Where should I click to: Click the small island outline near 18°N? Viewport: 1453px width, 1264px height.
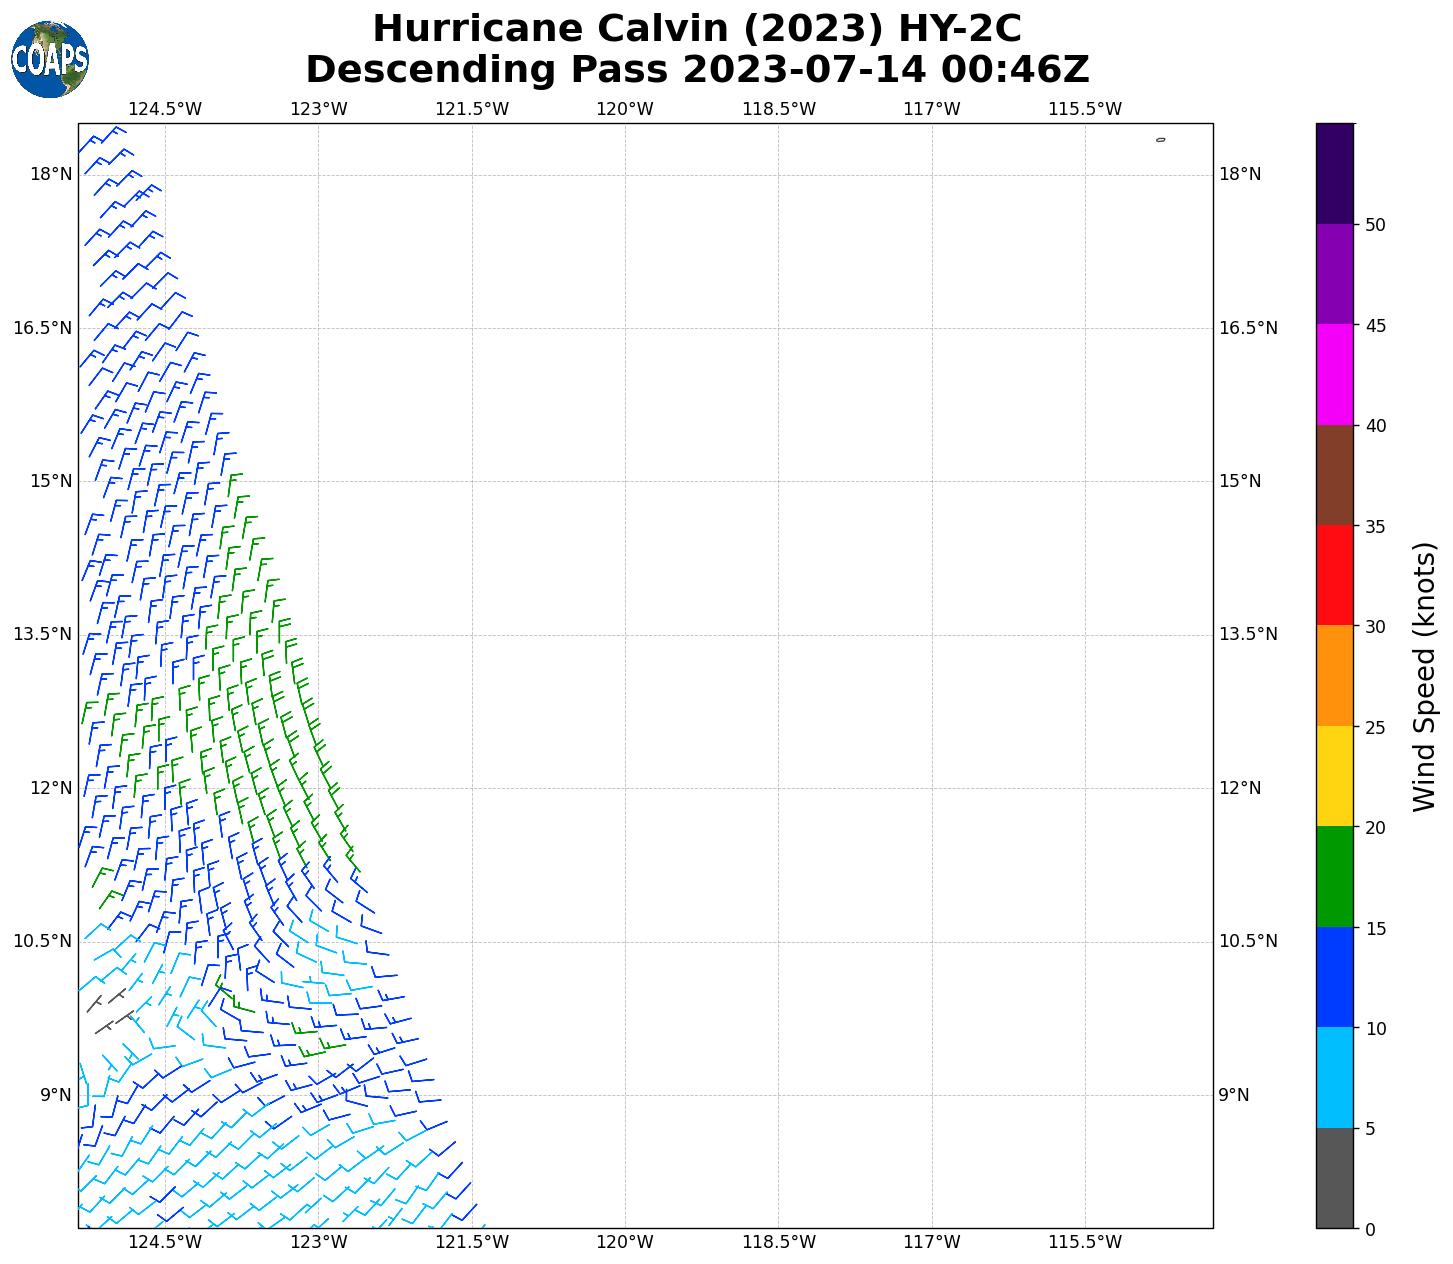click(1160, 140)
